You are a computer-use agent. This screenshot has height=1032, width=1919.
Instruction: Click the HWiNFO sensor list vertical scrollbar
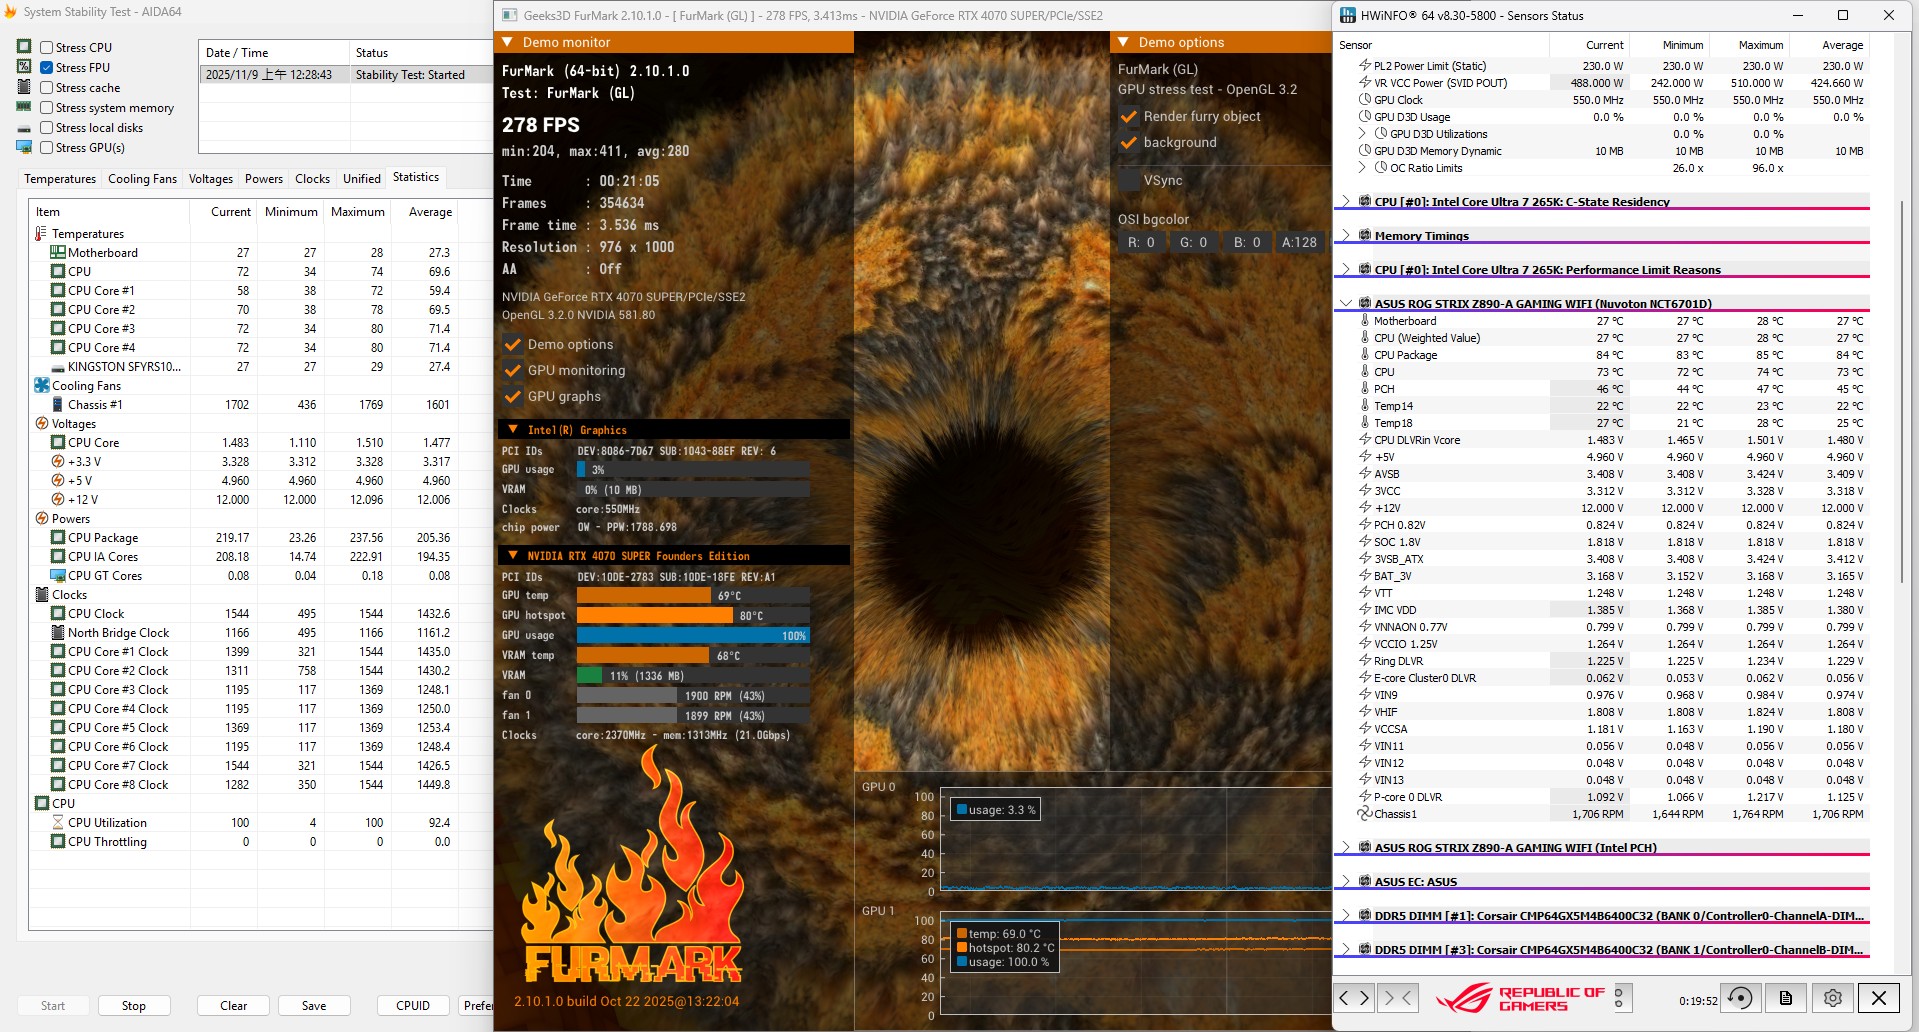(x=1901, y=390)
